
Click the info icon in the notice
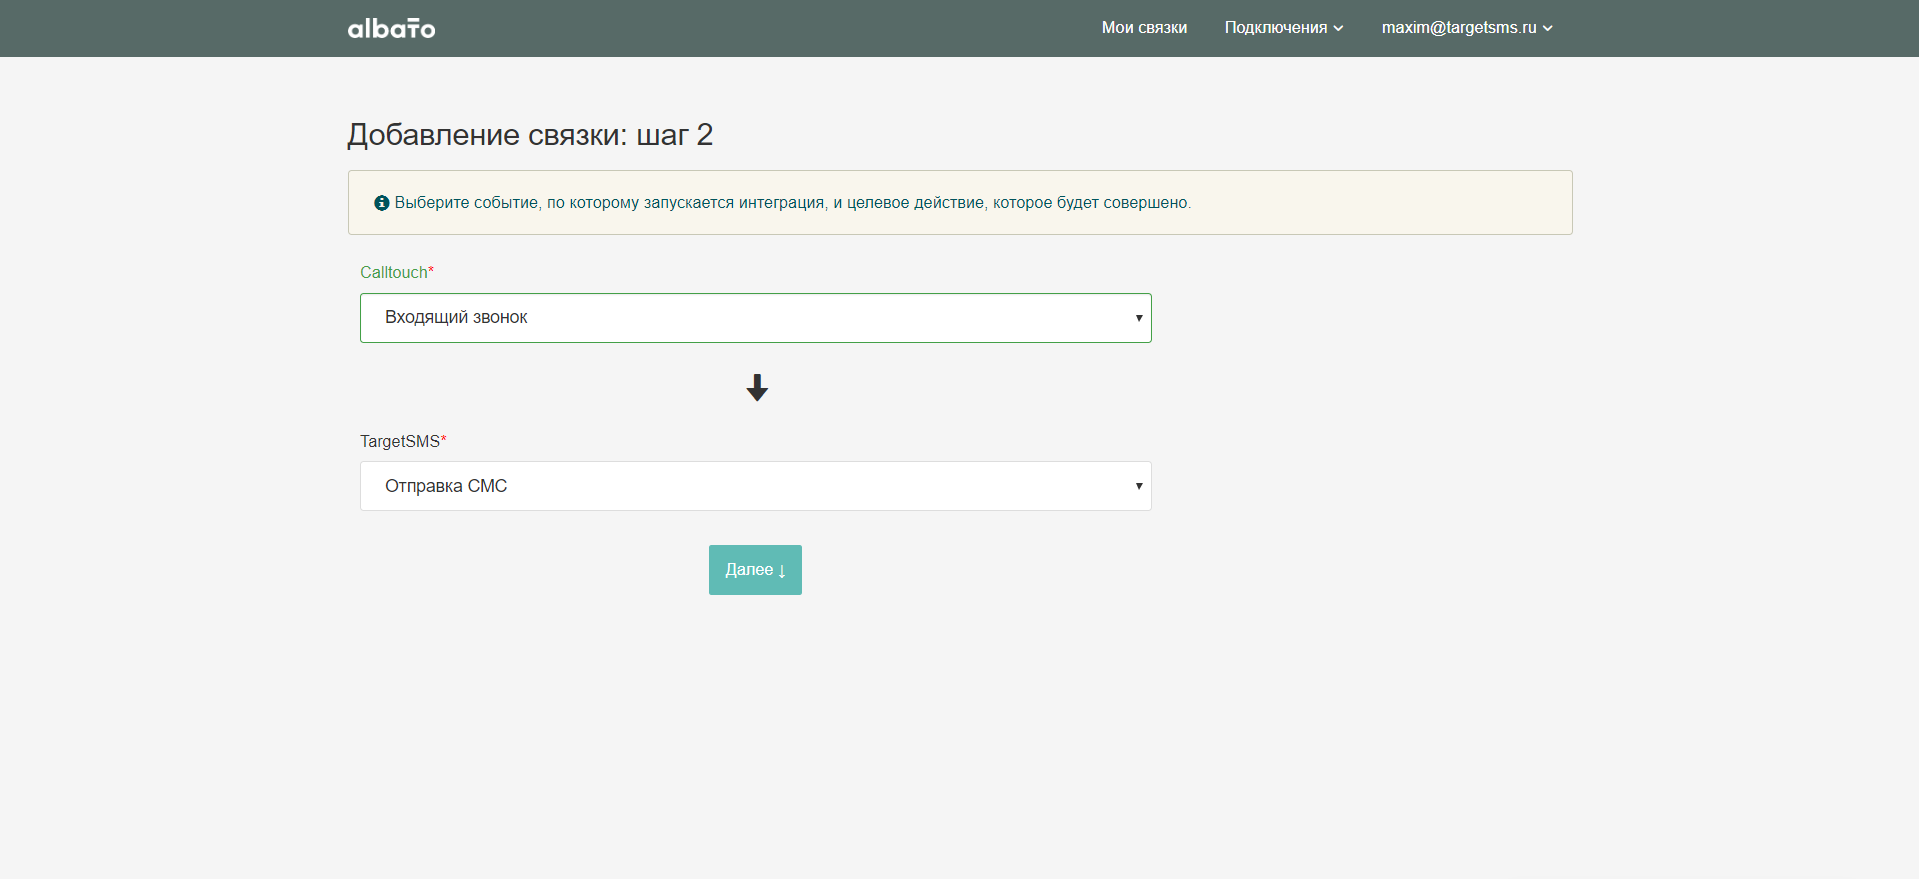click(381, 203)
